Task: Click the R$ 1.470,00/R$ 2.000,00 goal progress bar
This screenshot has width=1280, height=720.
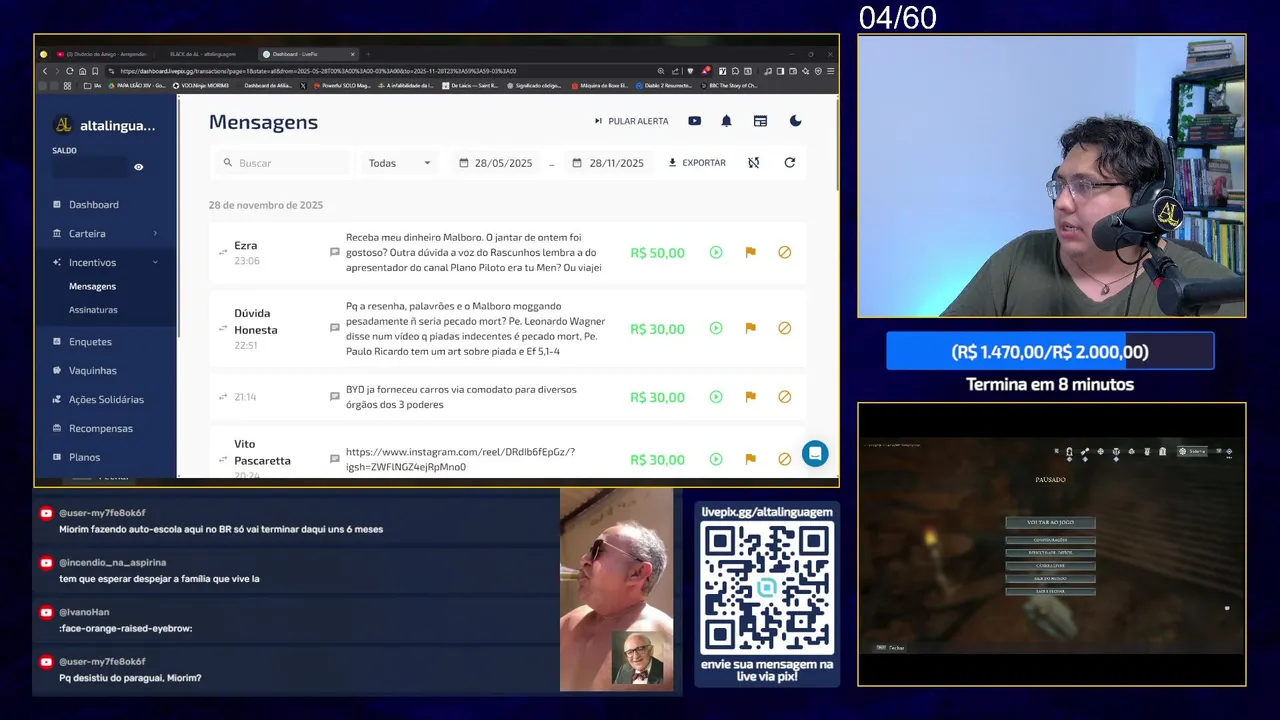Action: tap(1050, 352)
